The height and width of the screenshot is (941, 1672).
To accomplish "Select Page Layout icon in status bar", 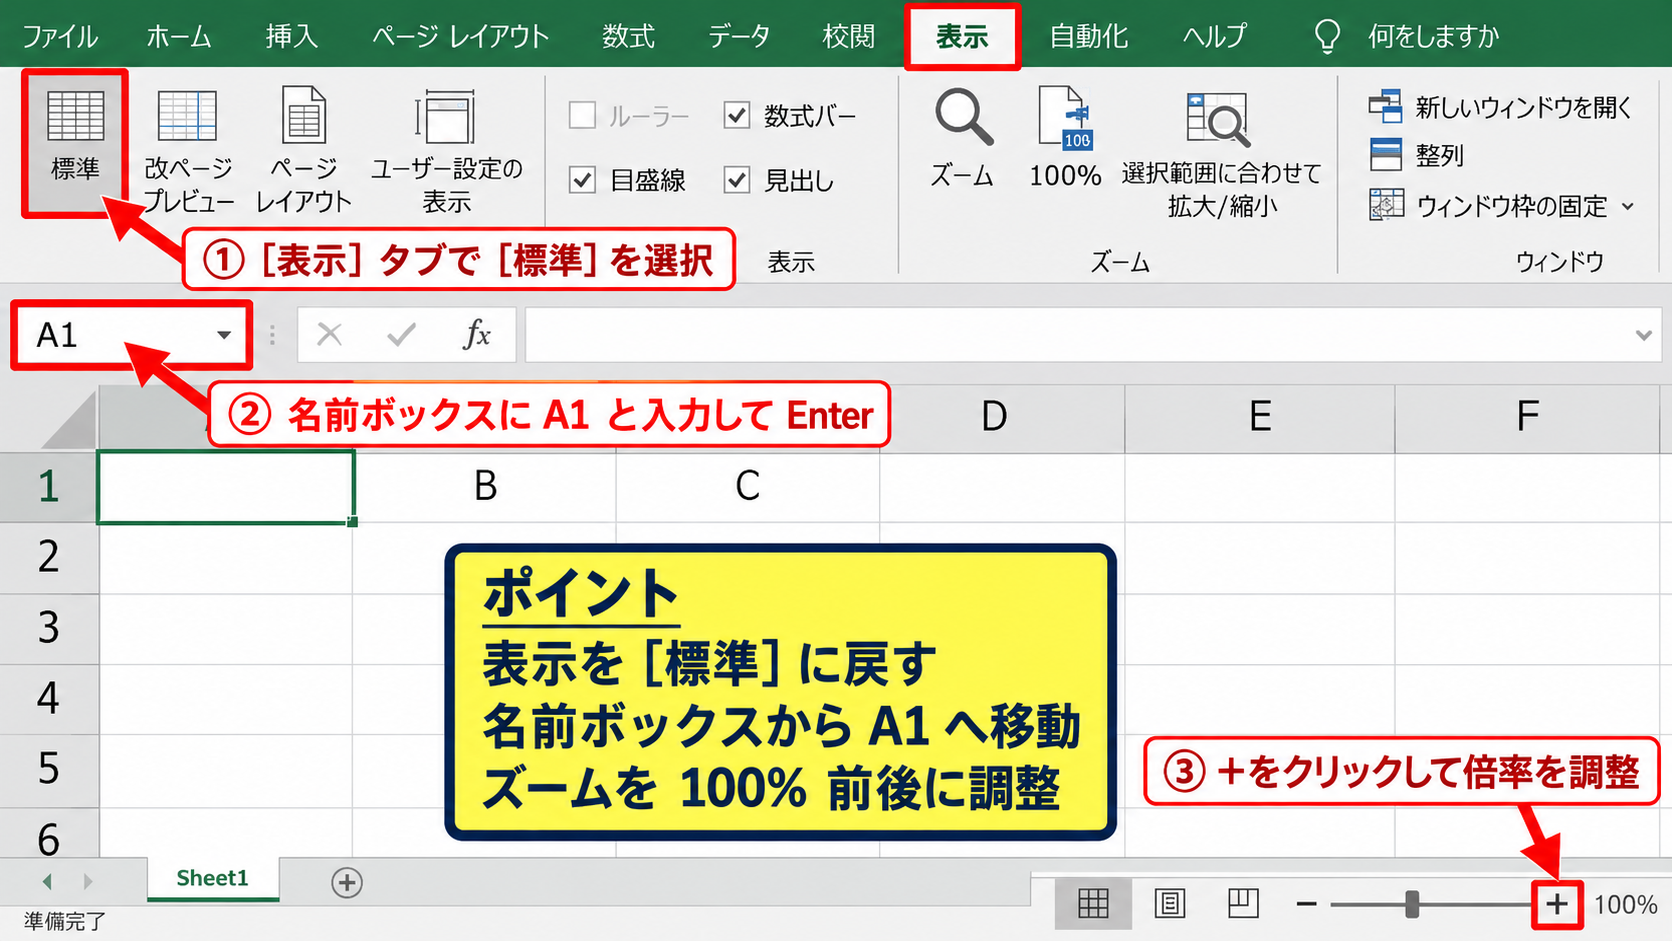I will 1169,904.
